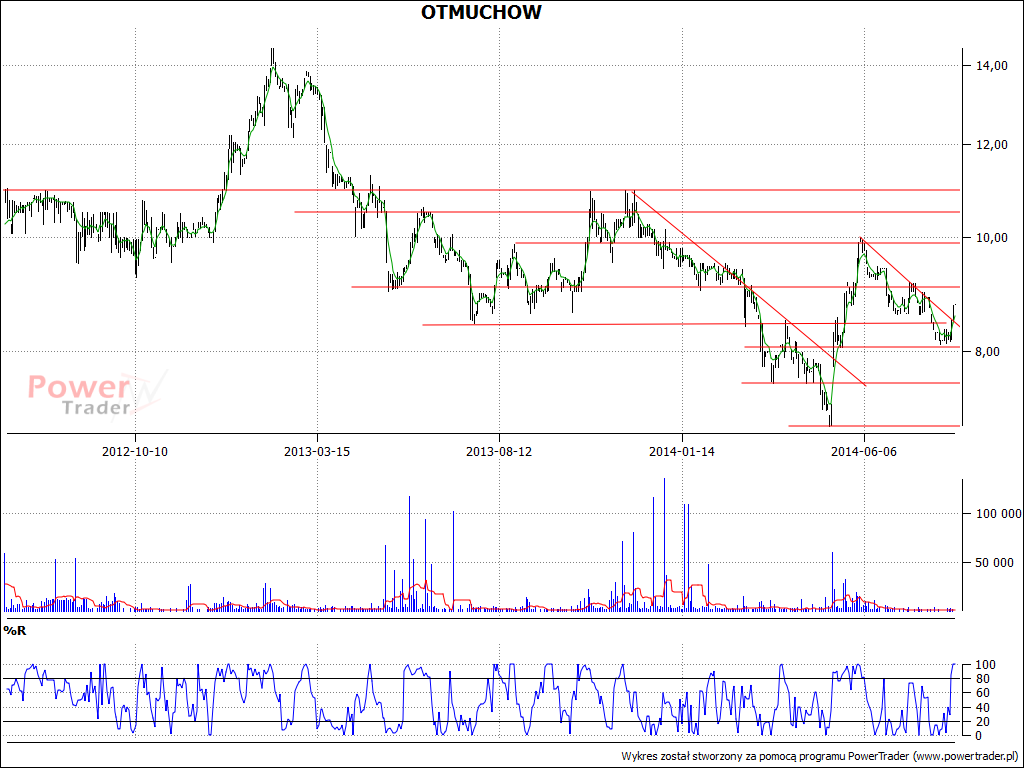Image resolution: width=1024 pixels, height=768 pixels.
Task: Click the PowerTrader footer credit text
Action: click(x=820, y=756)
